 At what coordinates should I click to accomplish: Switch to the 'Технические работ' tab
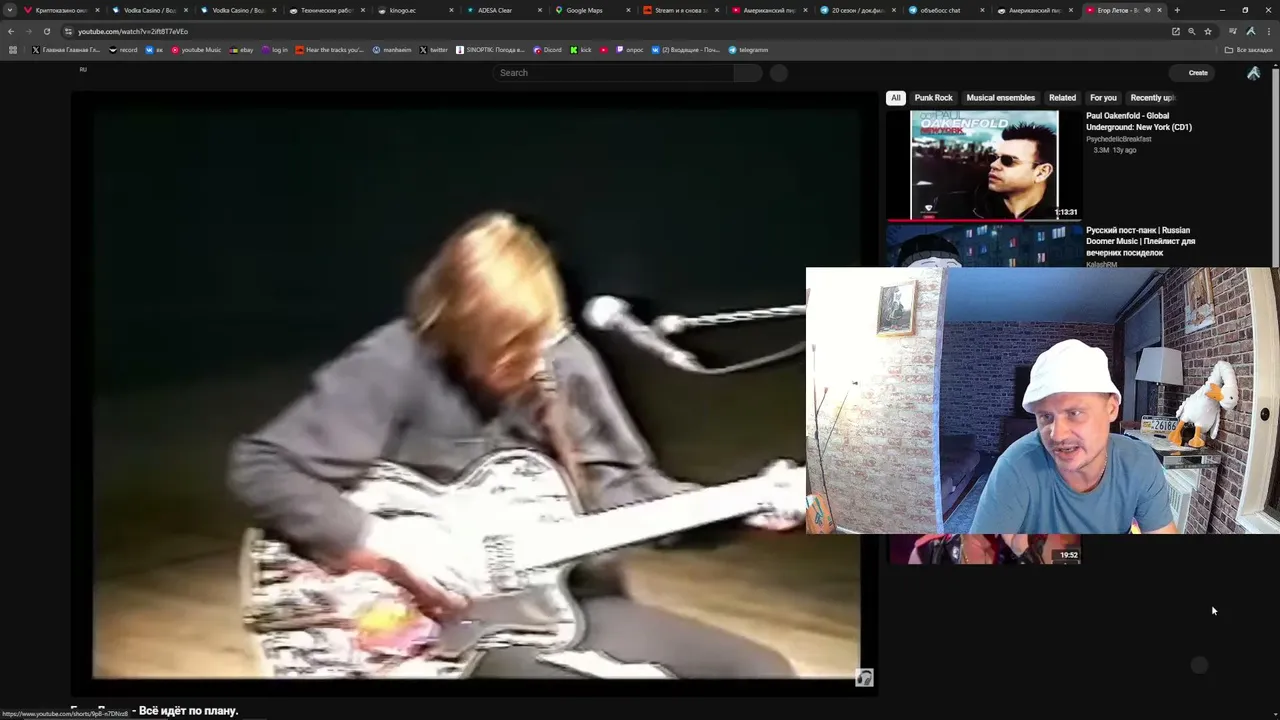[x=326, y=10]
